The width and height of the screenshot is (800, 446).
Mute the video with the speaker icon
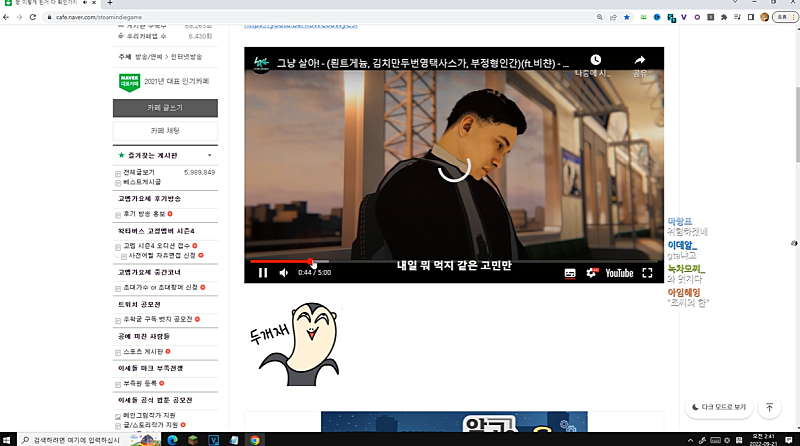(x=285, y=272)
